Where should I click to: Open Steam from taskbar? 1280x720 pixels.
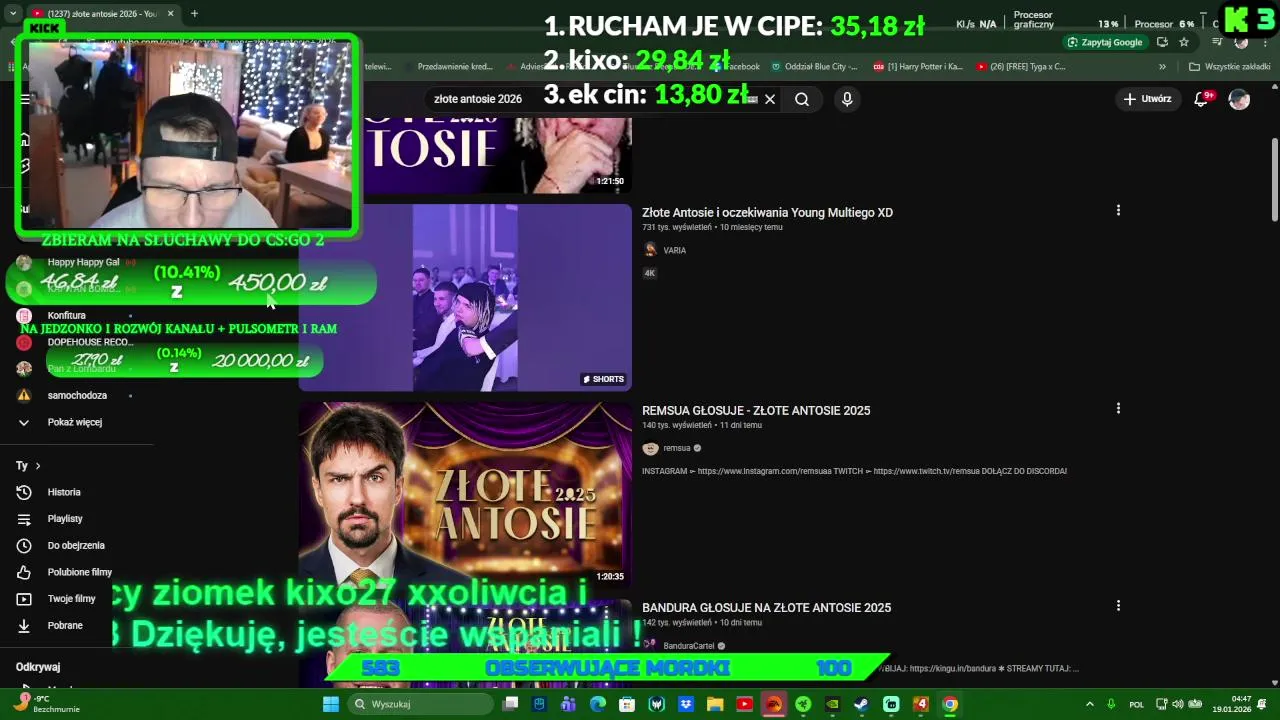point(861,704)
